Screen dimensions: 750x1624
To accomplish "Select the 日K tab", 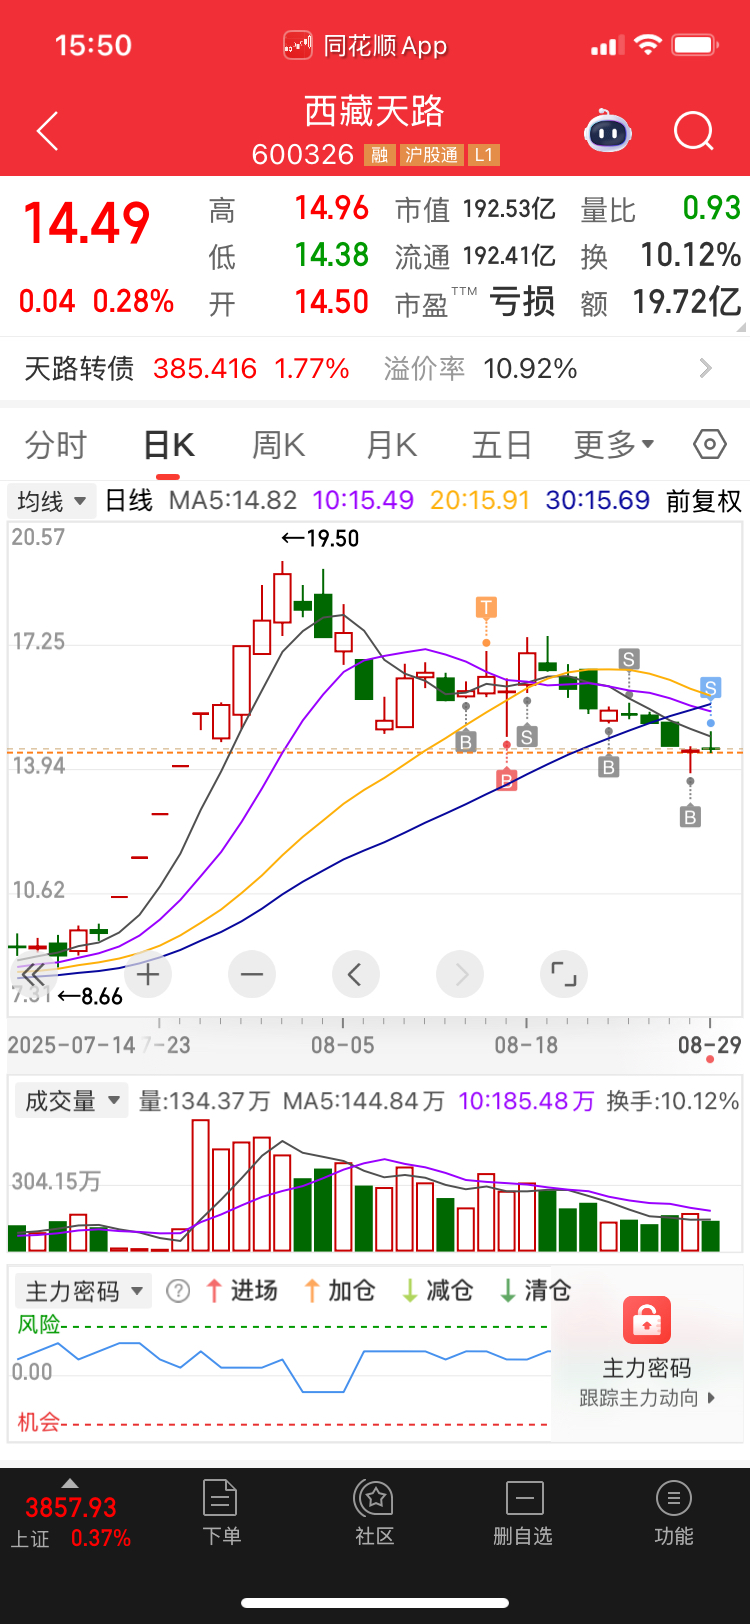I will (168, 444).
